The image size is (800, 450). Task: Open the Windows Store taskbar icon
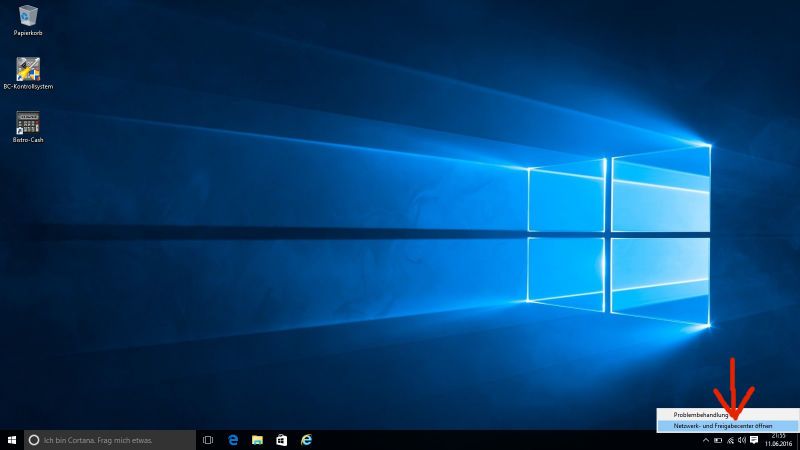(282, 440)
